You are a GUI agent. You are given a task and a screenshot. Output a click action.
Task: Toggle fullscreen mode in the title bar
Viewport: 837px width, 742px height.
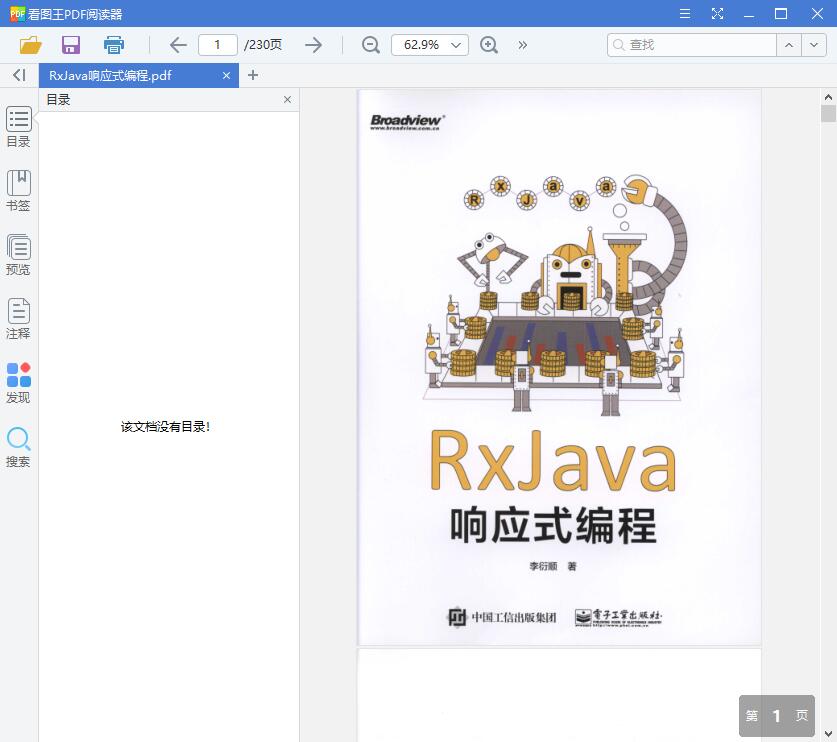pyautogui.click(x=717, y=13)
